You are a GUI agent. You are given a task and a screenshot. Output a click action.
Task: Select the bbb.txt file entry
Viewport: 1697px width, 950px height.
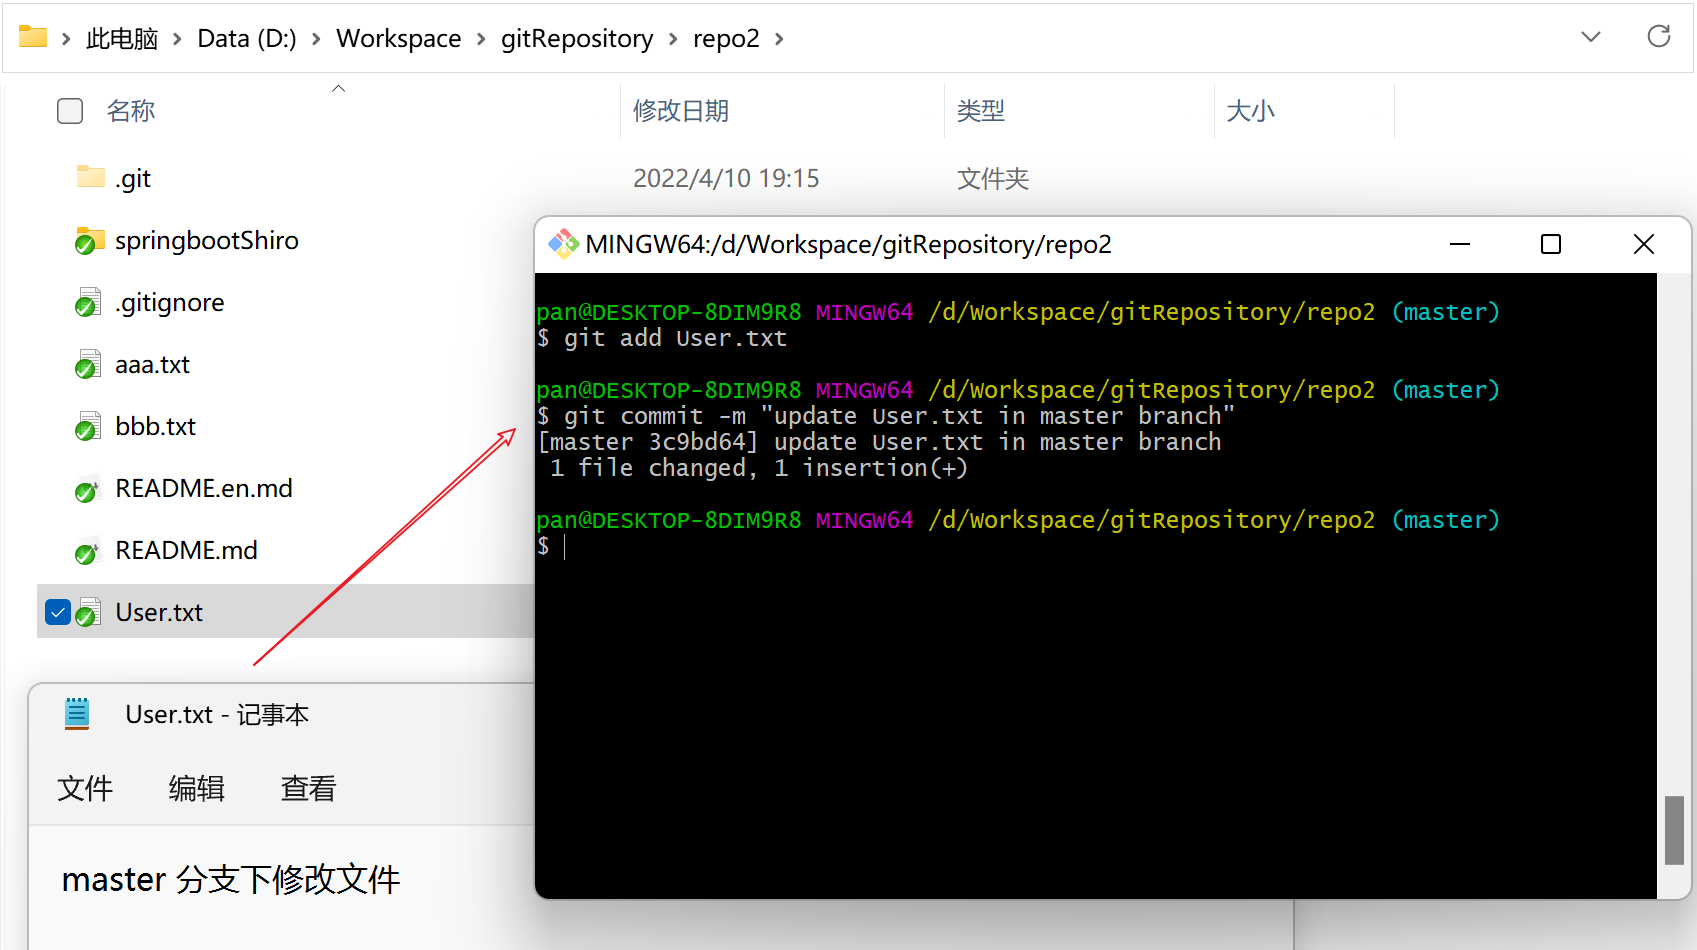point(155,427)
